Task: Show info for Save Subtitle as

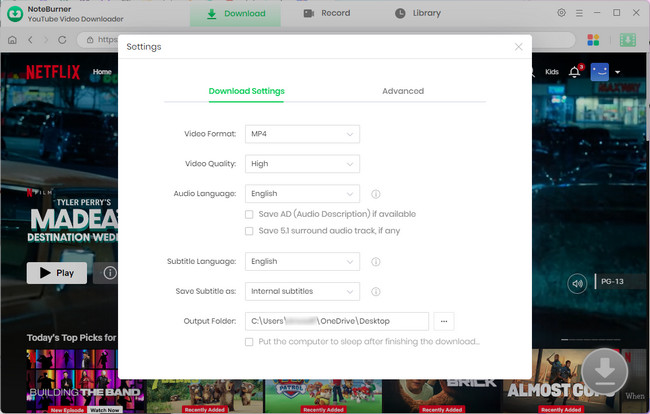Action: pyautogui.click(x=376, y=292)
